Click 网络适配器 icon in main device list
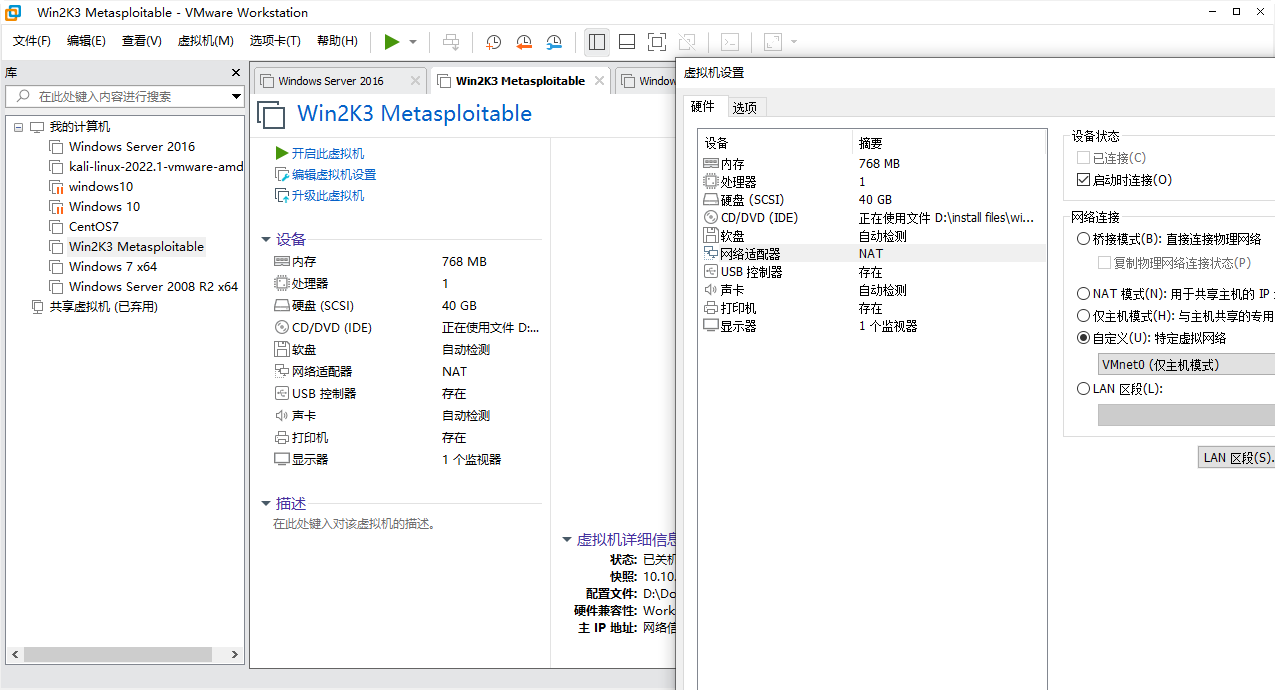This screenshot has width=1275, height=690. (x=281, y=372)
